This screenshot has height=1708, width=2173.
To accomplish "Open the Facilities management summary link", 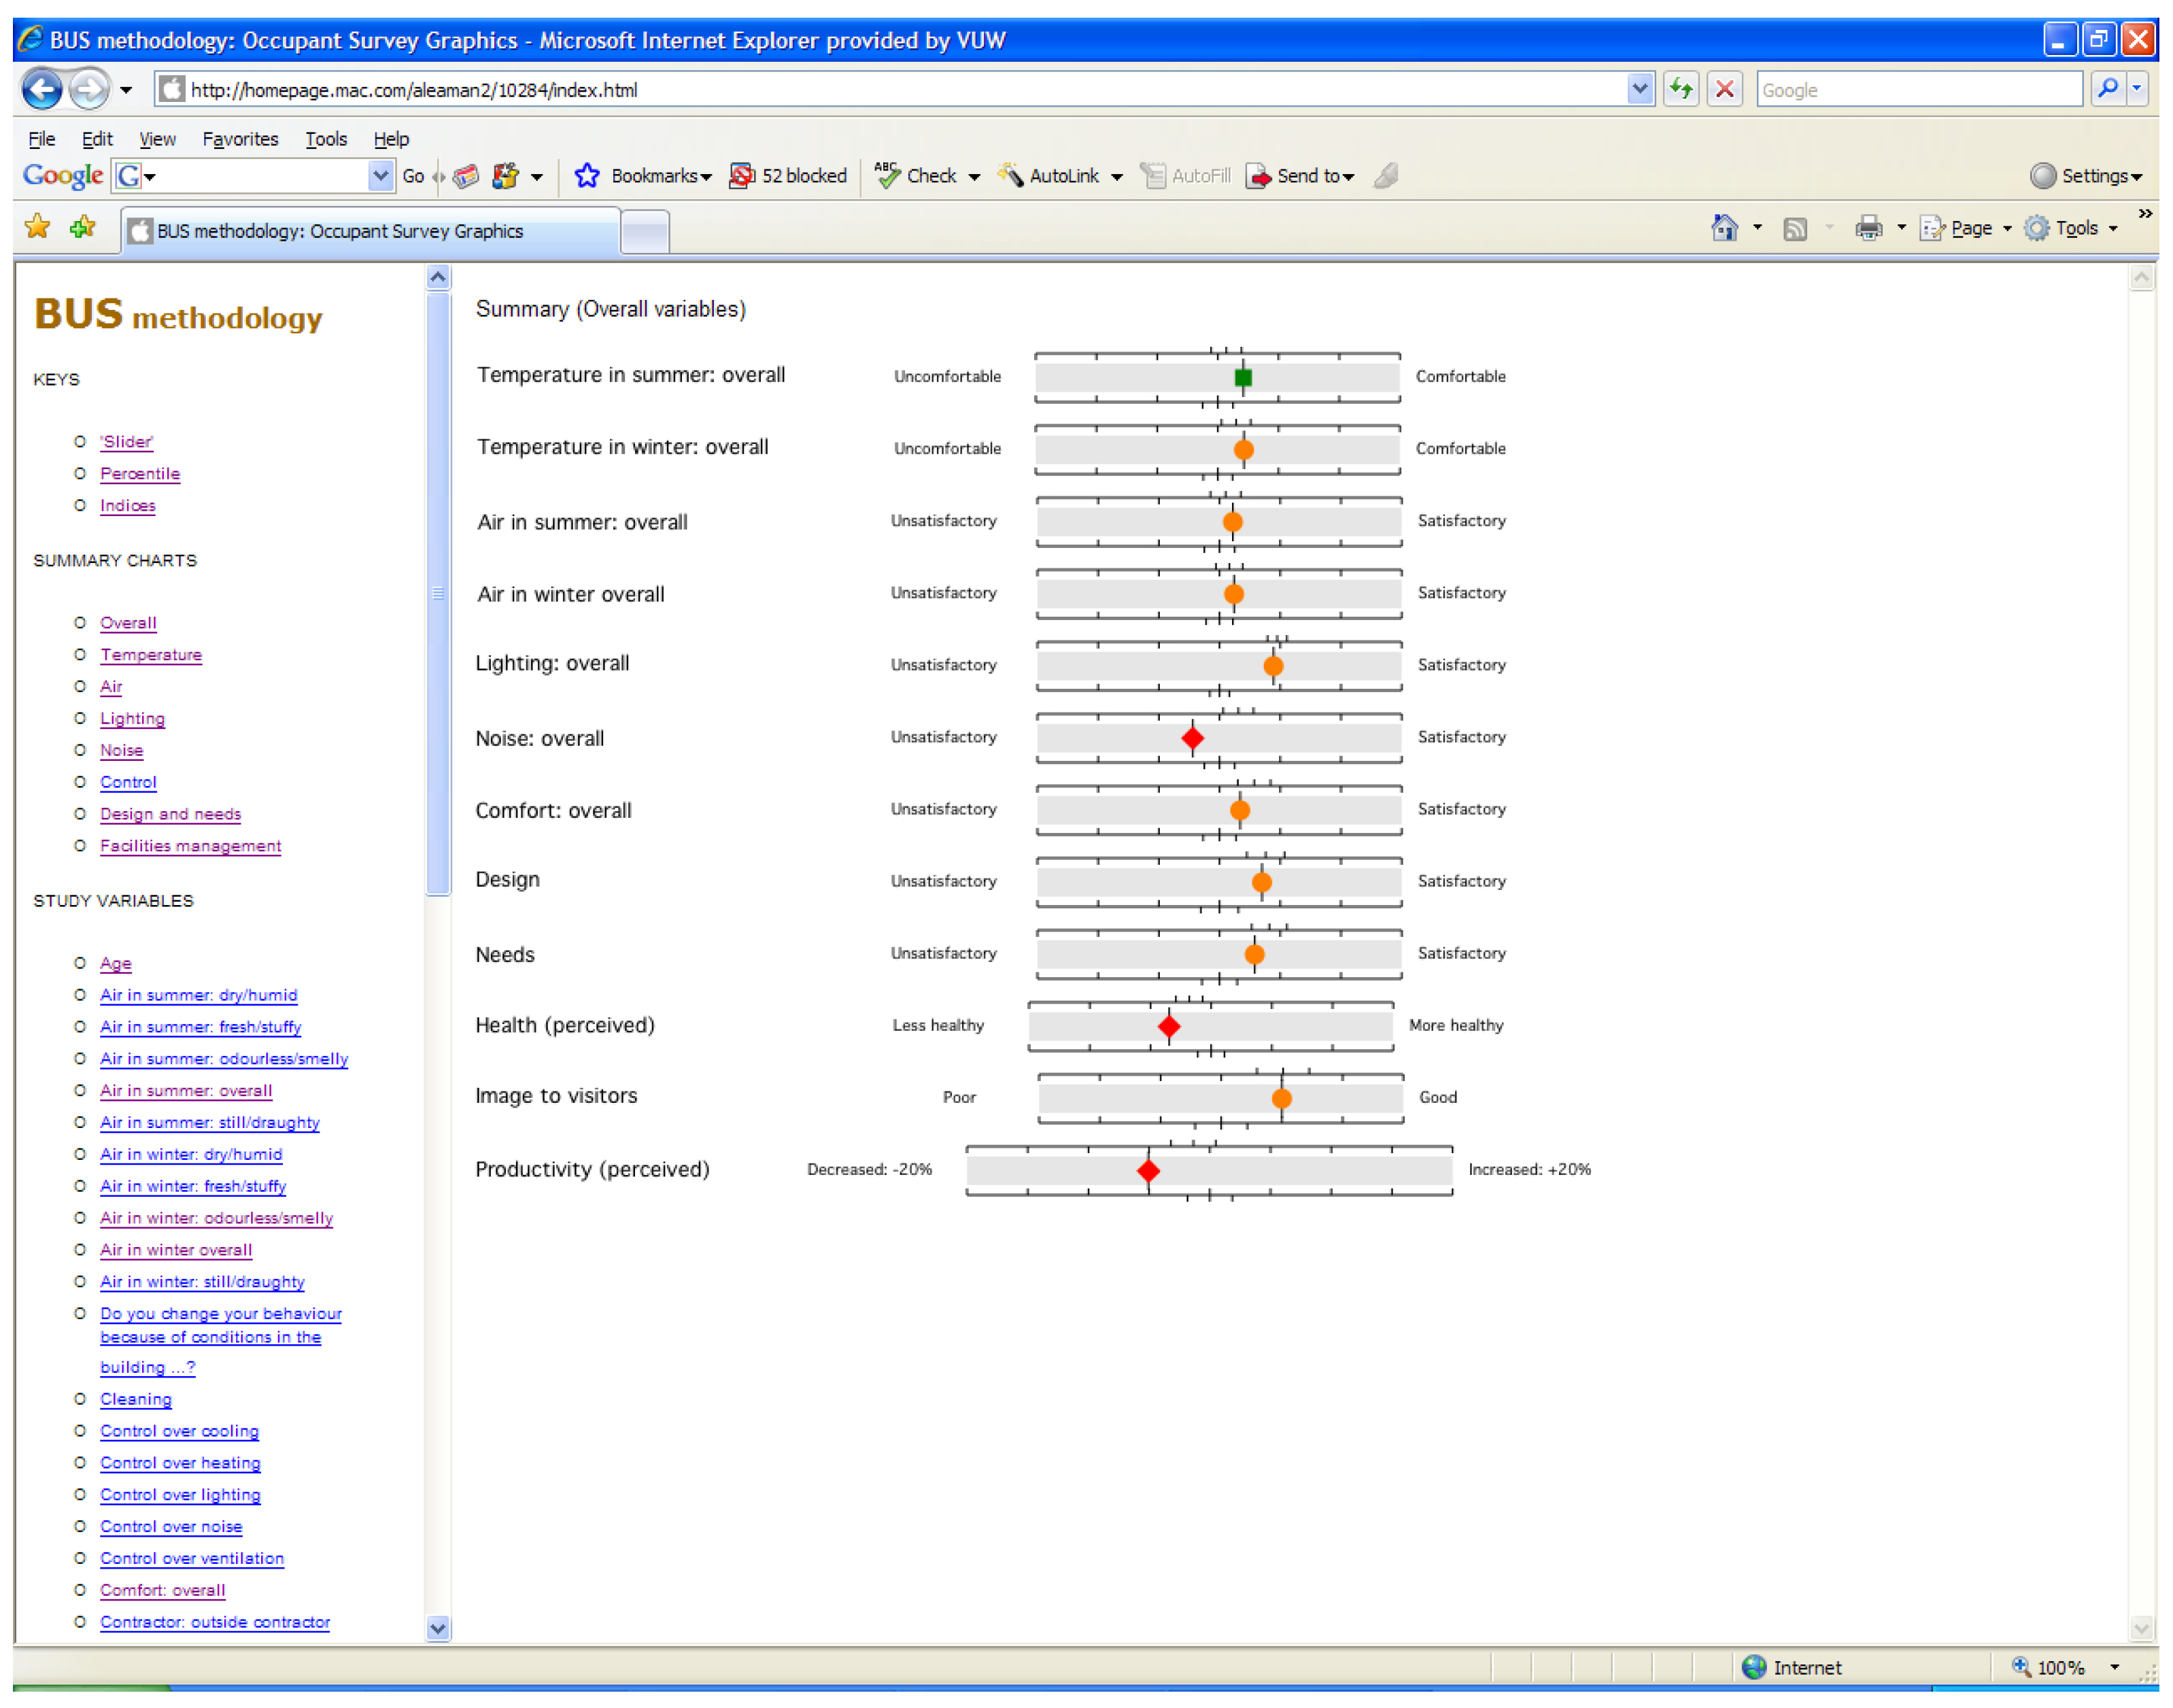I will point(190,846).
